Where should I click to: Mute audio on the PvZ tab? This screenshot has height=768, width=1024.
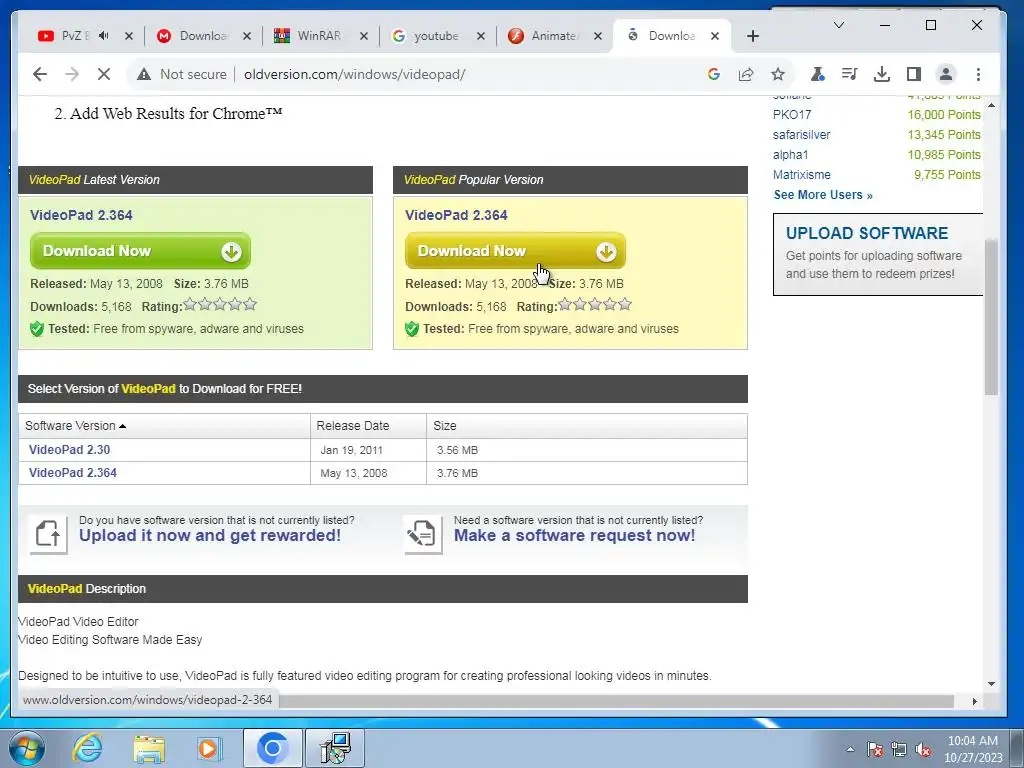click(104, 36)
